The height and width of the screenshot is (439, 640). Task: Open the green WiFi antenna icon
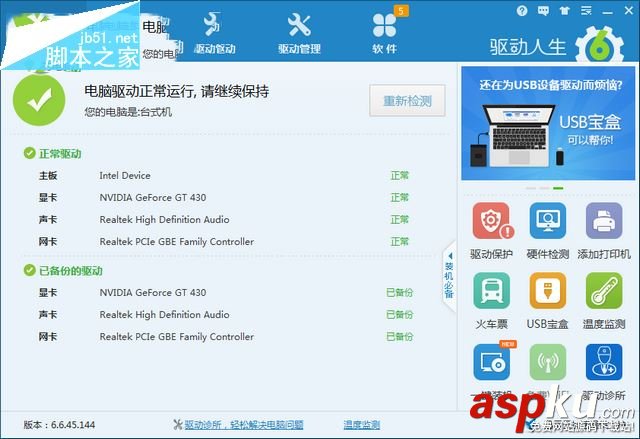tap(548, 362)
